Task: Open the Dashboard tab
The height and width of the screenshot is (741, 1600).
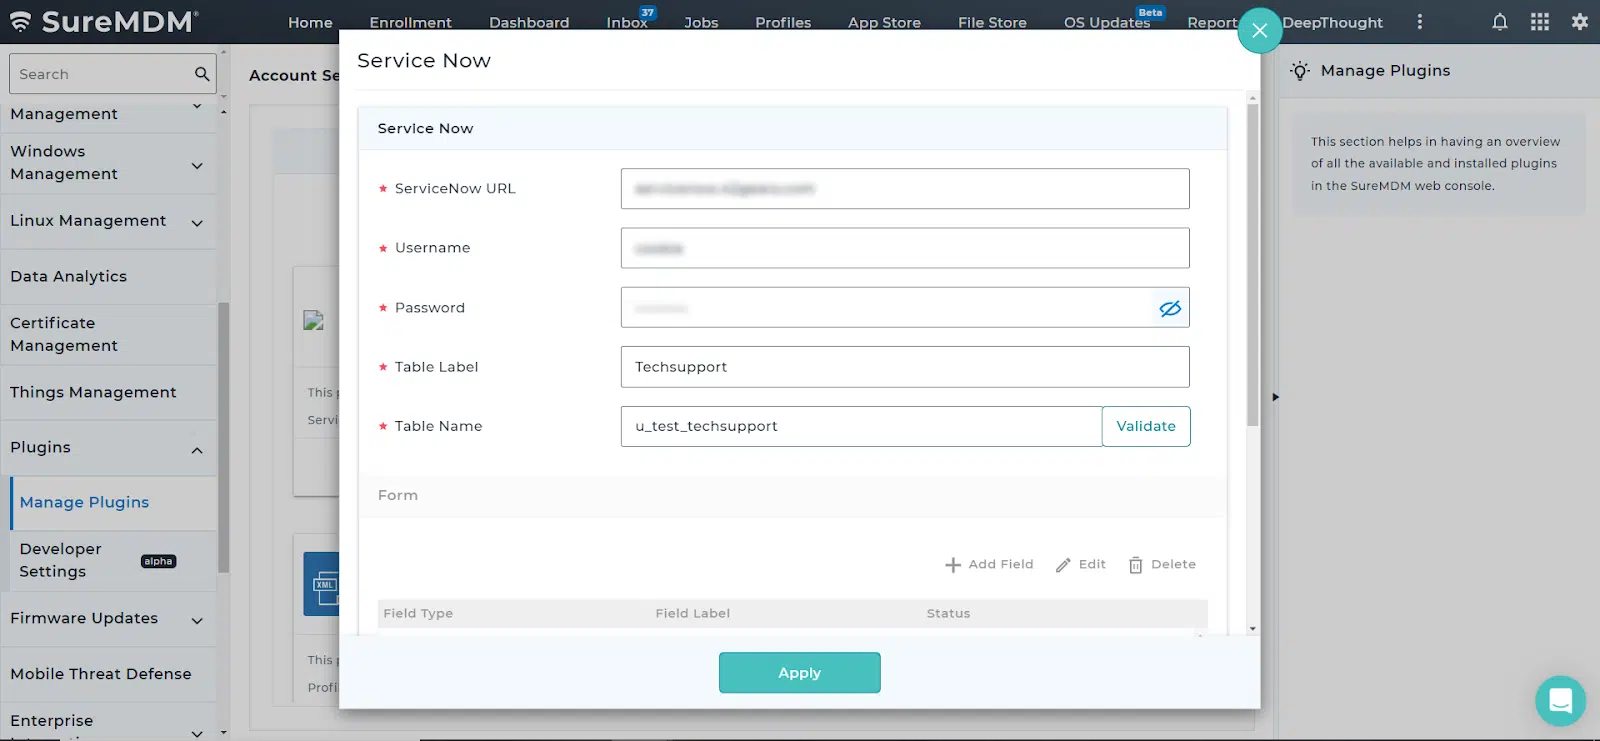Action: 529,22
